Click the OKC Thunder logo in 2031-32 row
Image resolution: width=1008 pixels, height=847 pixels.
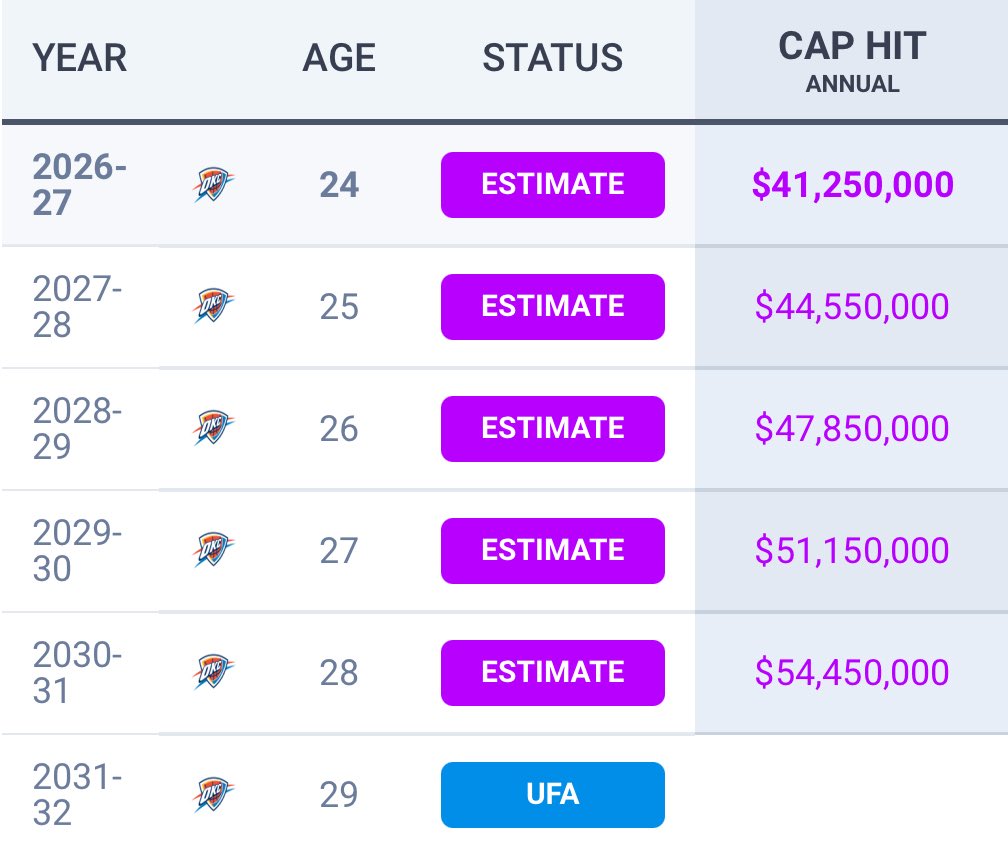click(213, 795)
